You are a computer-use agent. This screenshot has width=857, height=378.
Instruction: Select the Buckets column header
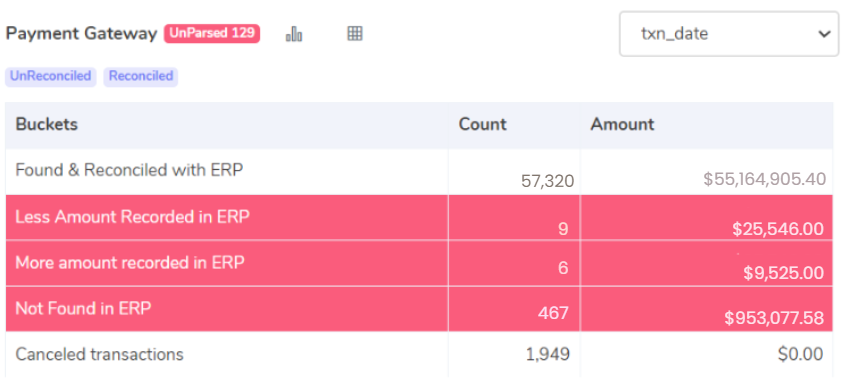[46, 125]
